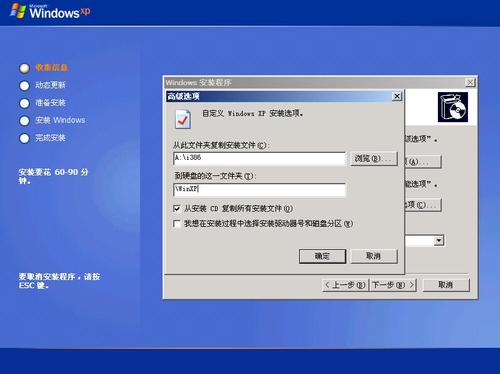Image resolution: width=500 pixels, height=374 pixels.
Task: Click the partially hidden (A)... button
Action: (423, 162)
